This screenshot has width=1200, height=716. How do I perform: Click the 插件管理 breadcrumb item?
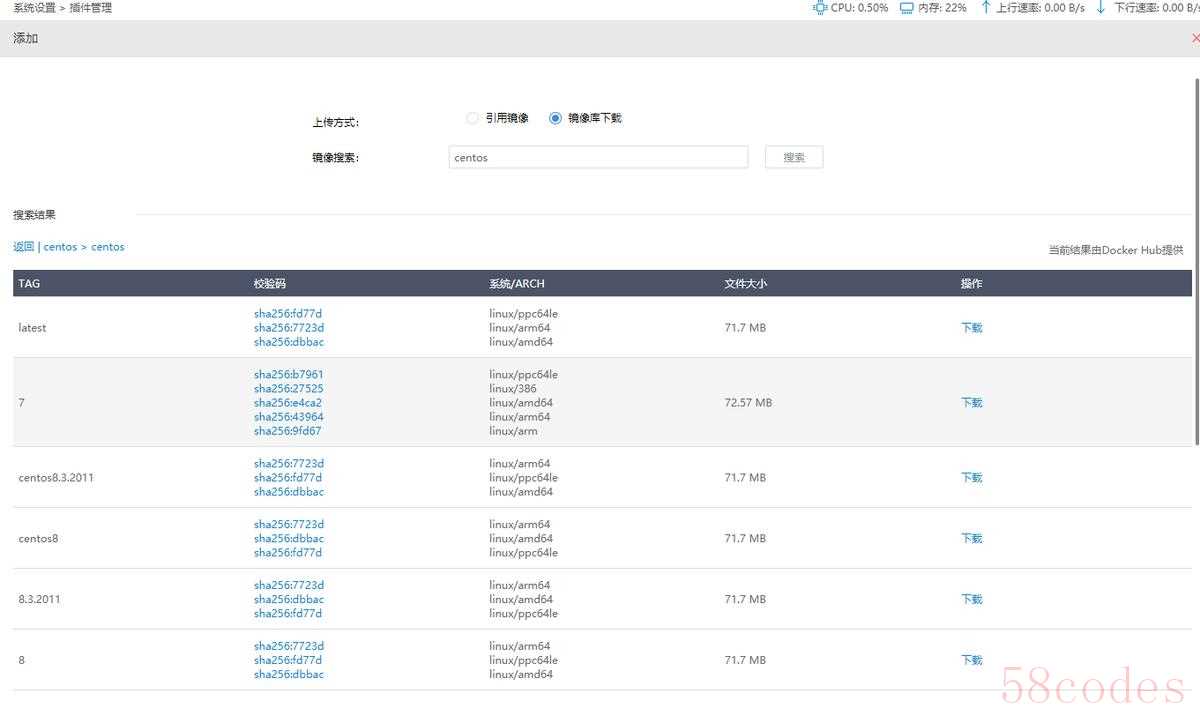tap(91, 8)
